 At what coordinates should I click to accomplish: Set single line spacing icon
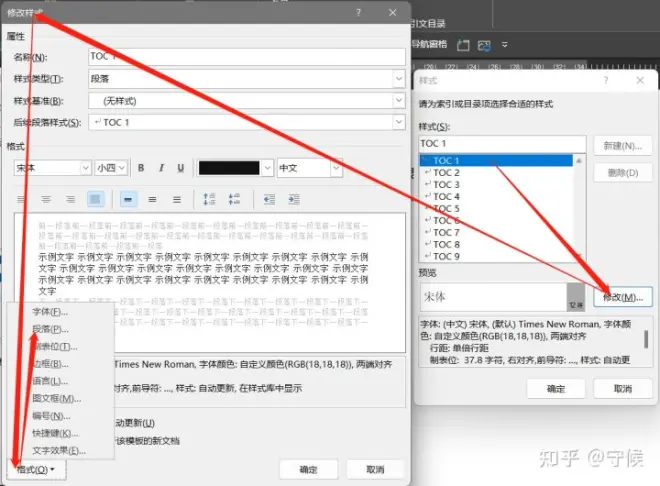click(128, 199)
